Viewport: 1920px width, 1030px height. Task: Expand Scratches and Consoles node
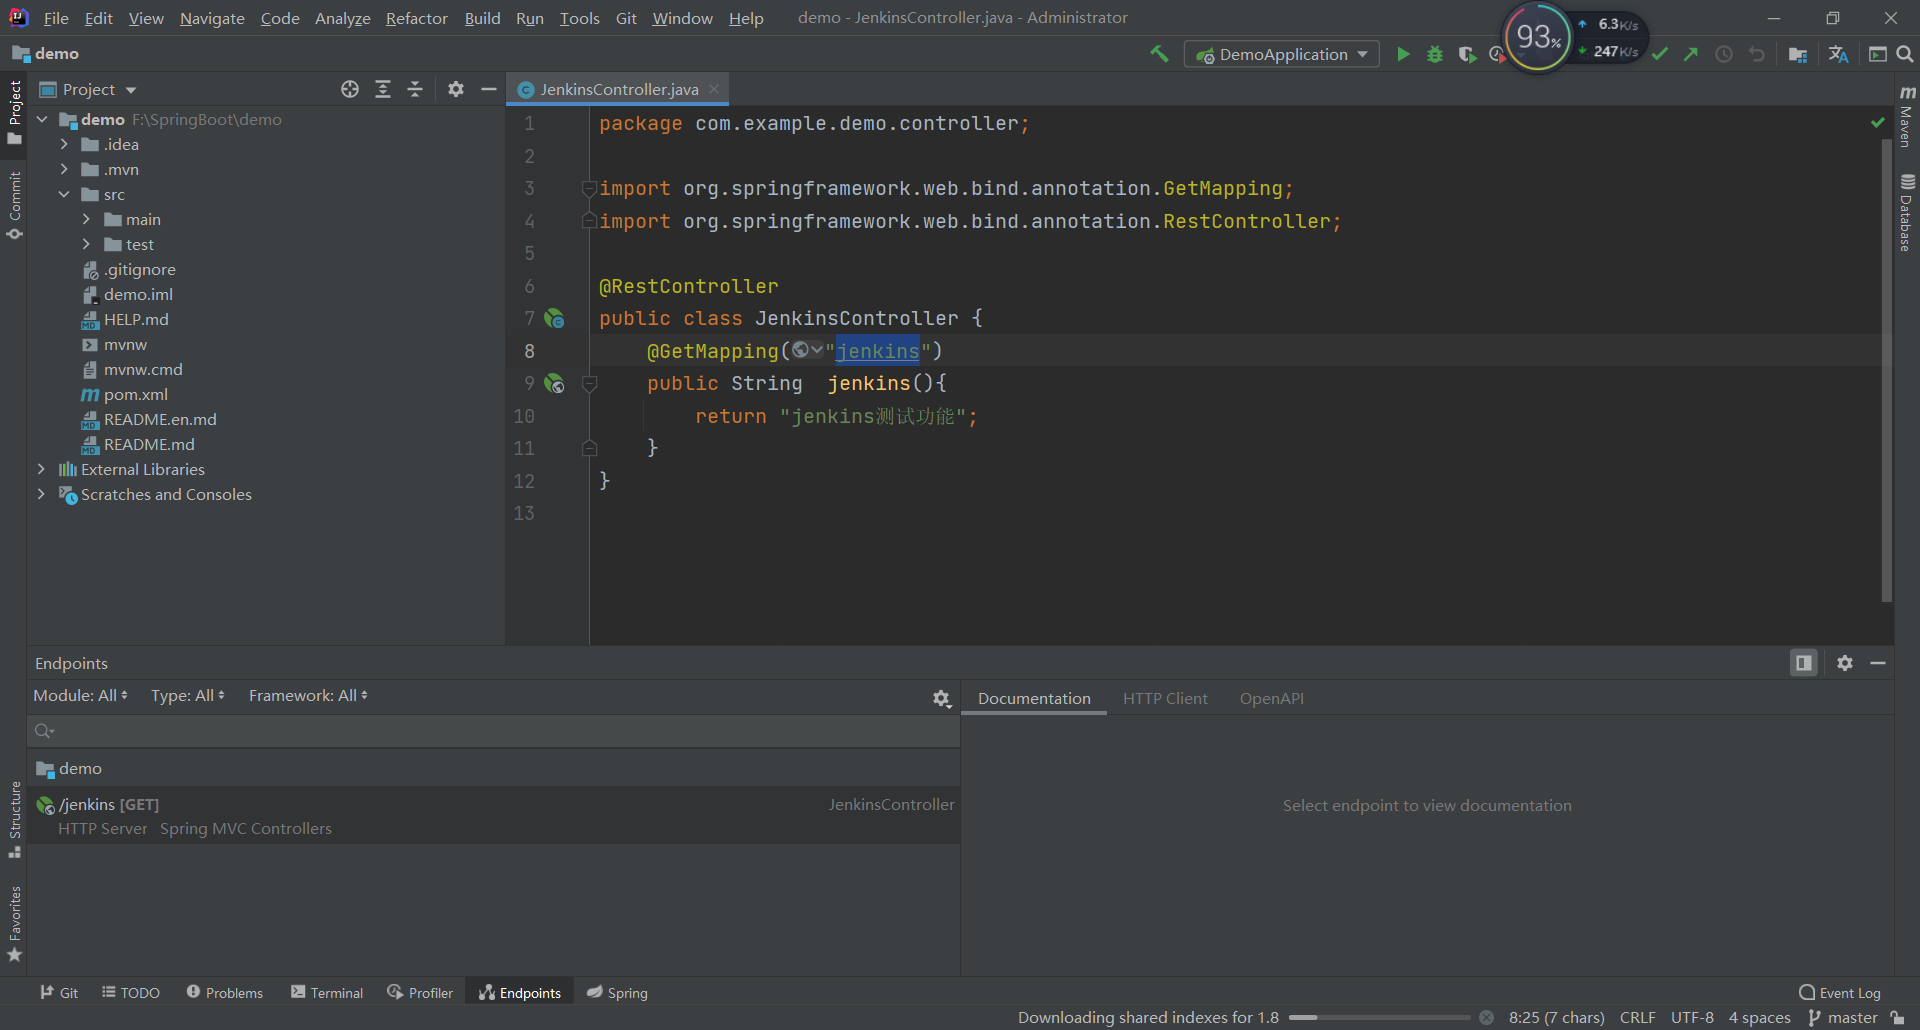(x=41, y=494)
